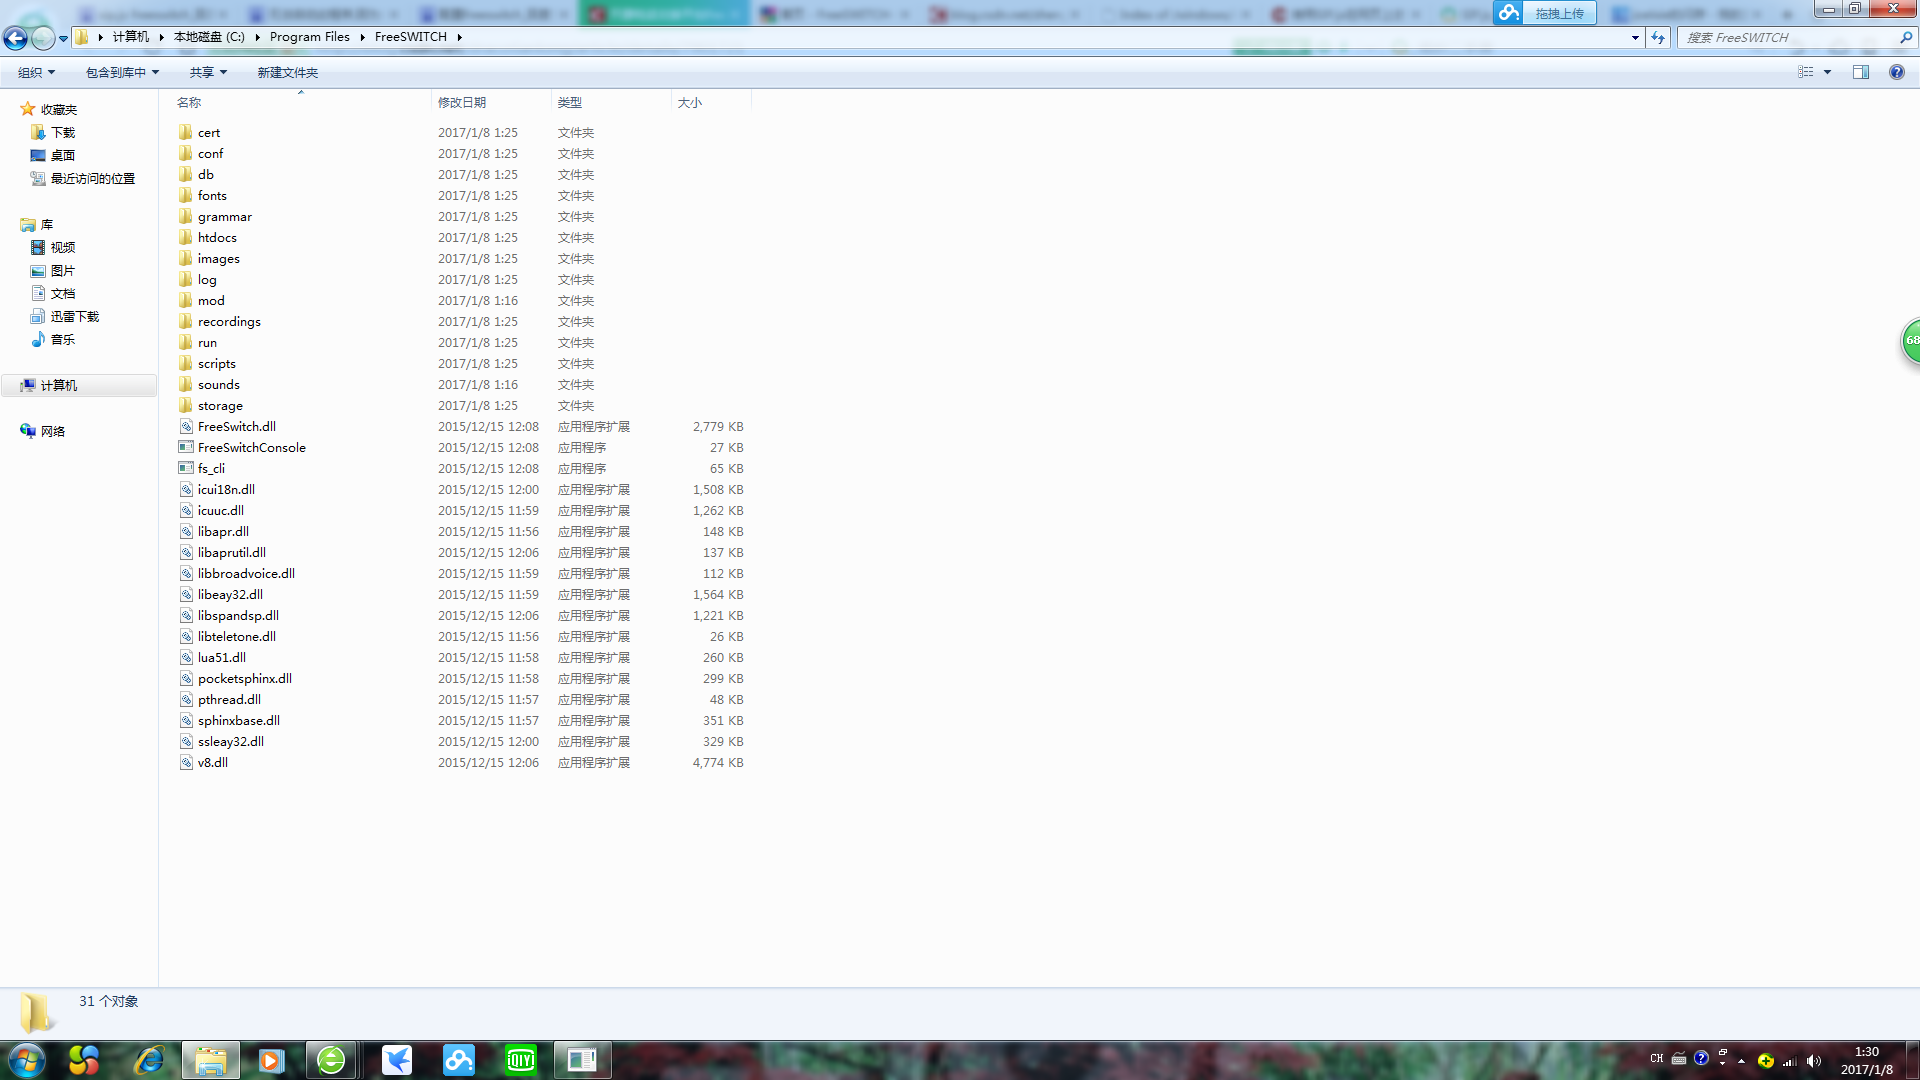Open the scripts folder

coord(215,363)
